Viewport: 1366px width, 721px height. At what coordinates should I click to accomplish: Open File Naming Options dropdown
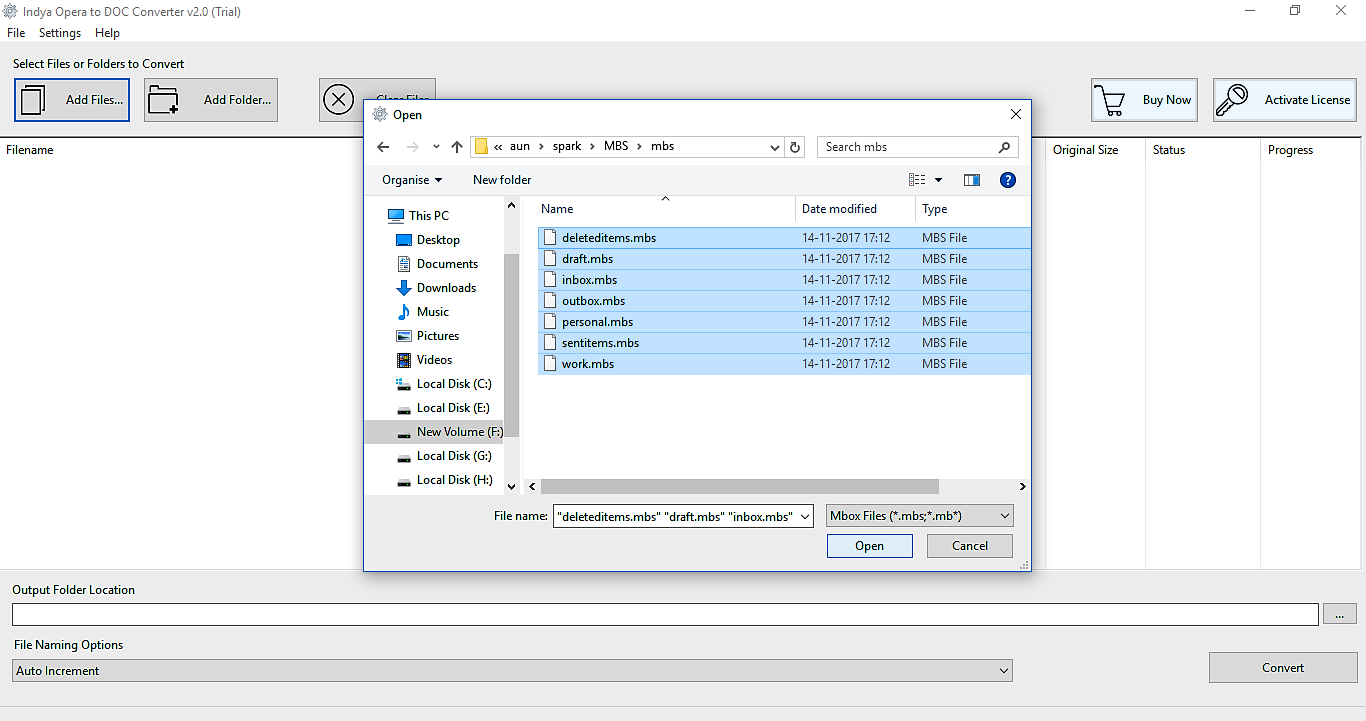pos(513,671)
